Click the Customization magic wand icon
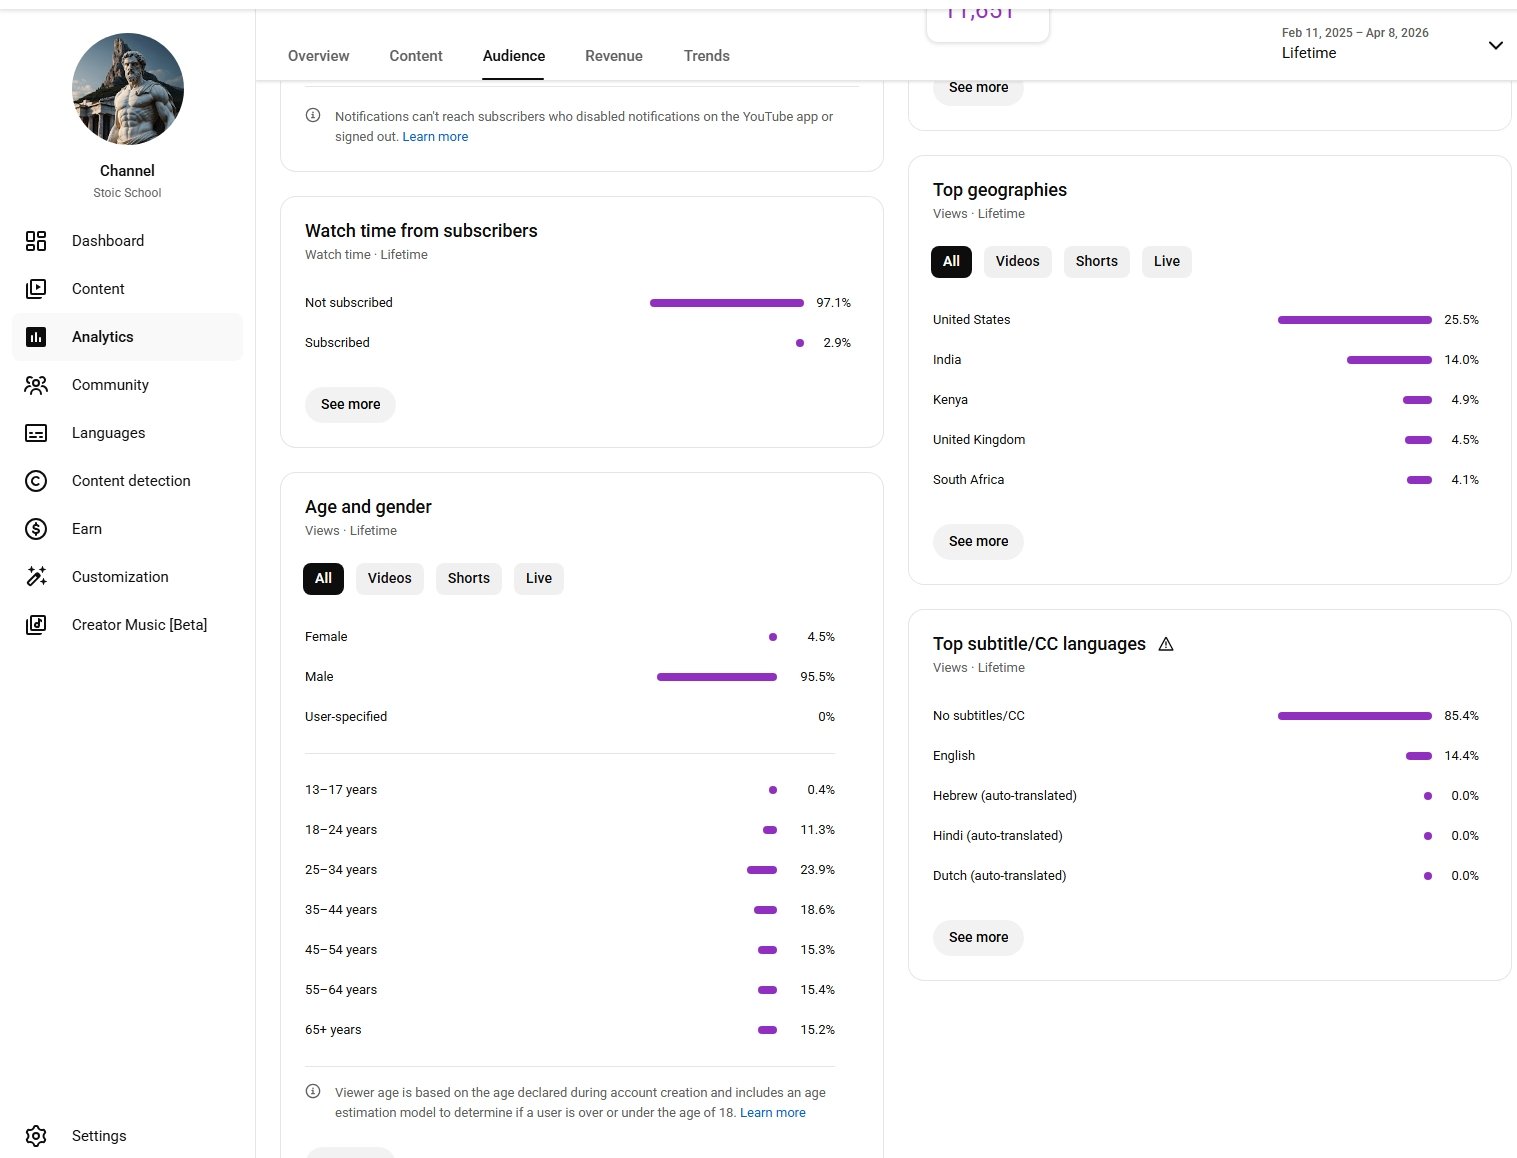The image size is (1517, 1158). point(36,577)
